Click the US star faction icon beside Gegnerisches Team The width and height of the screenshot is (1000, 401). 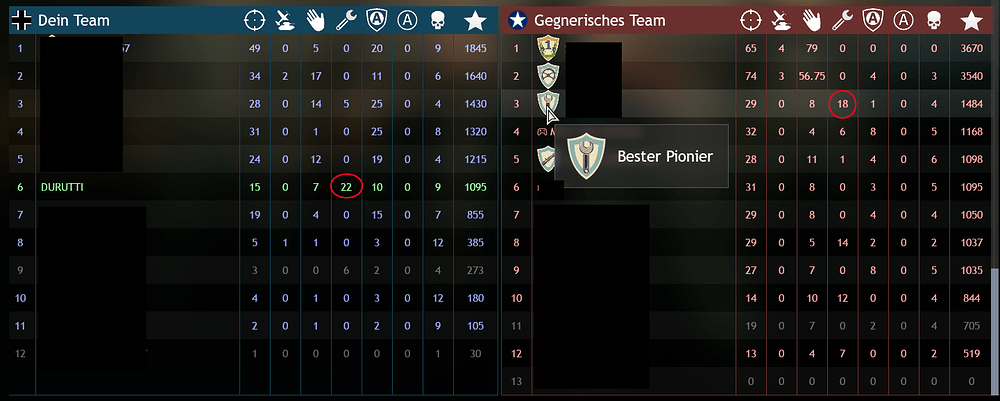[517, 20]
